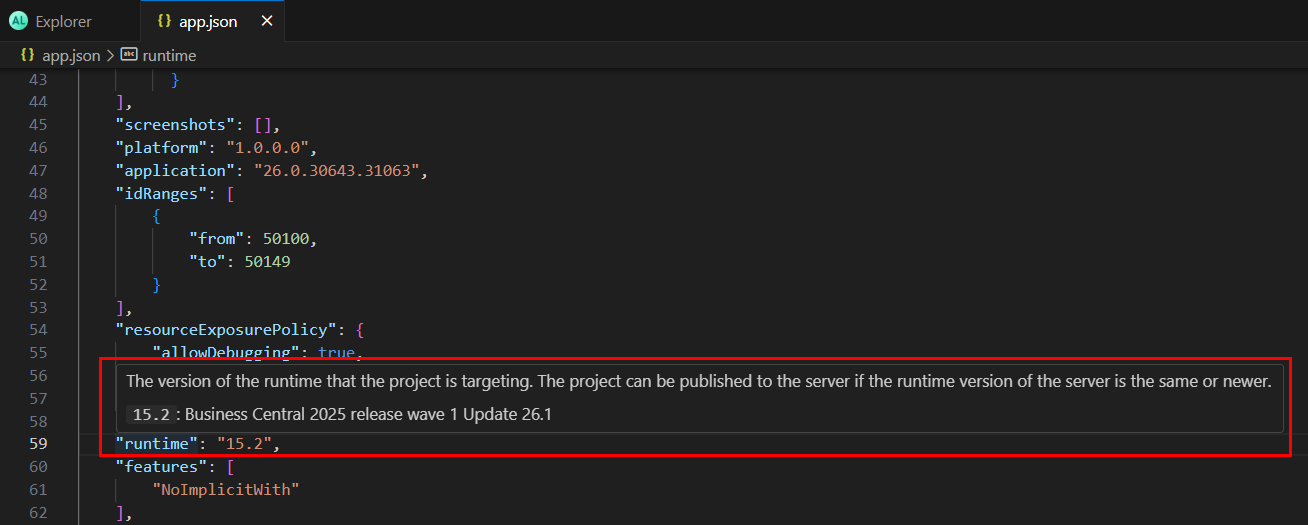Open the app.json breadcrumb dropdown
The width and height of the screenshot is (1308, 525).
[71, 56]
